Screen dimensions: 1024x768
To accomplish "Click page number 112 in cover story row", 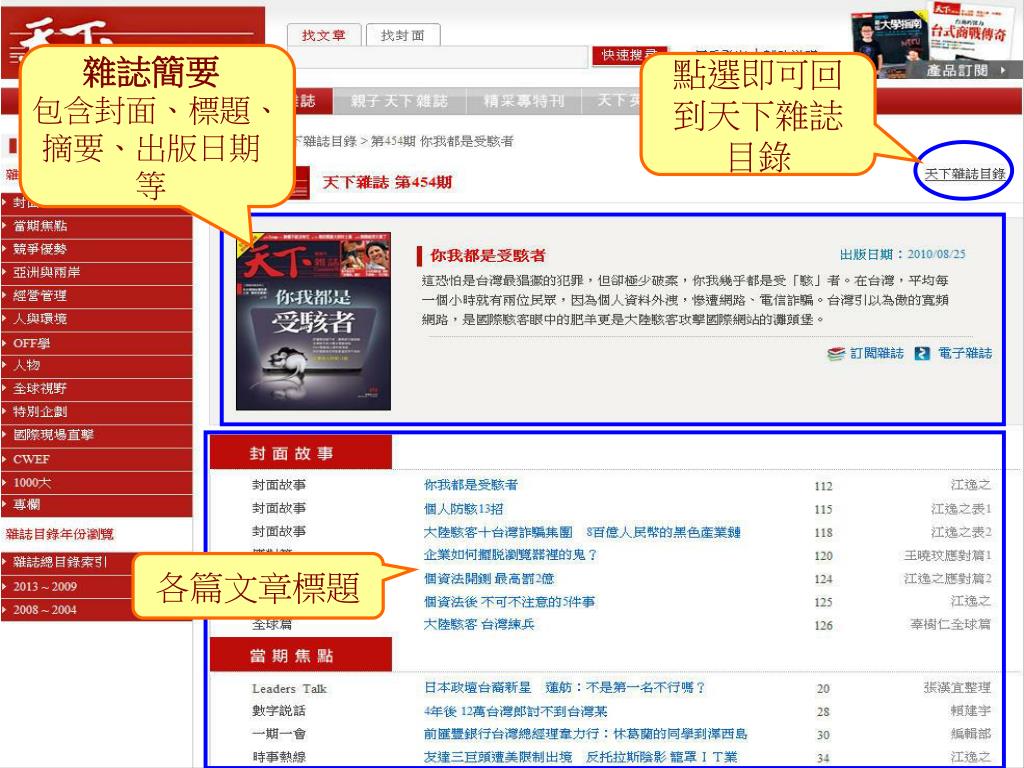I will click(824, 486).
